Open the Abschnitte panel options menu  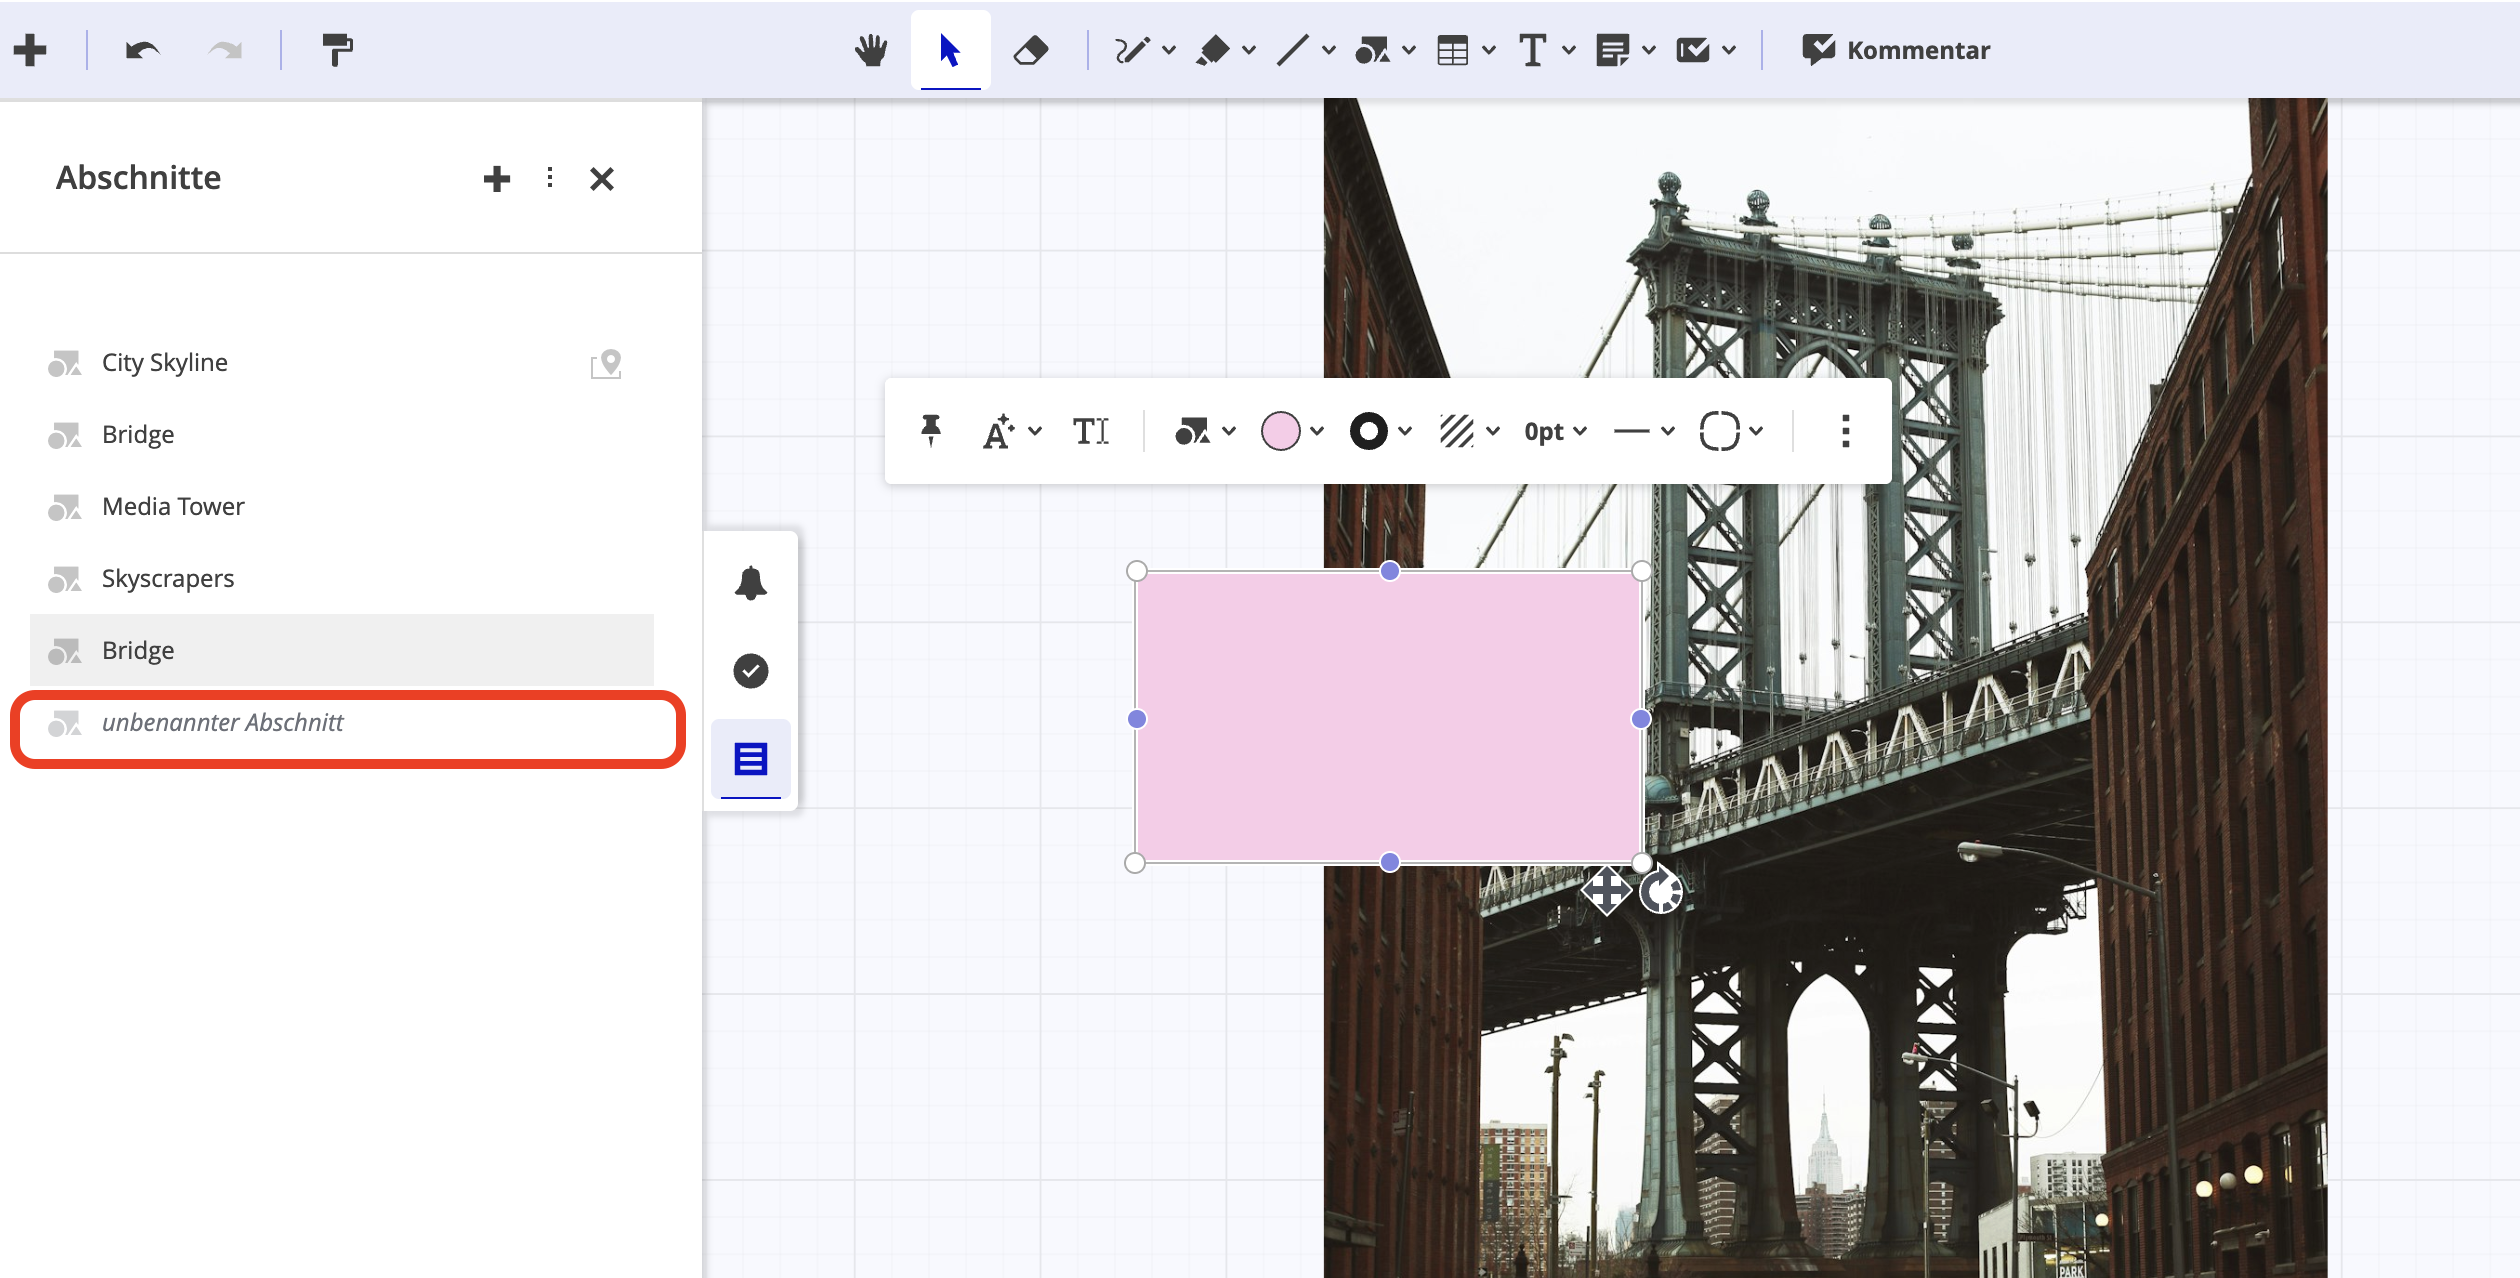549,178
